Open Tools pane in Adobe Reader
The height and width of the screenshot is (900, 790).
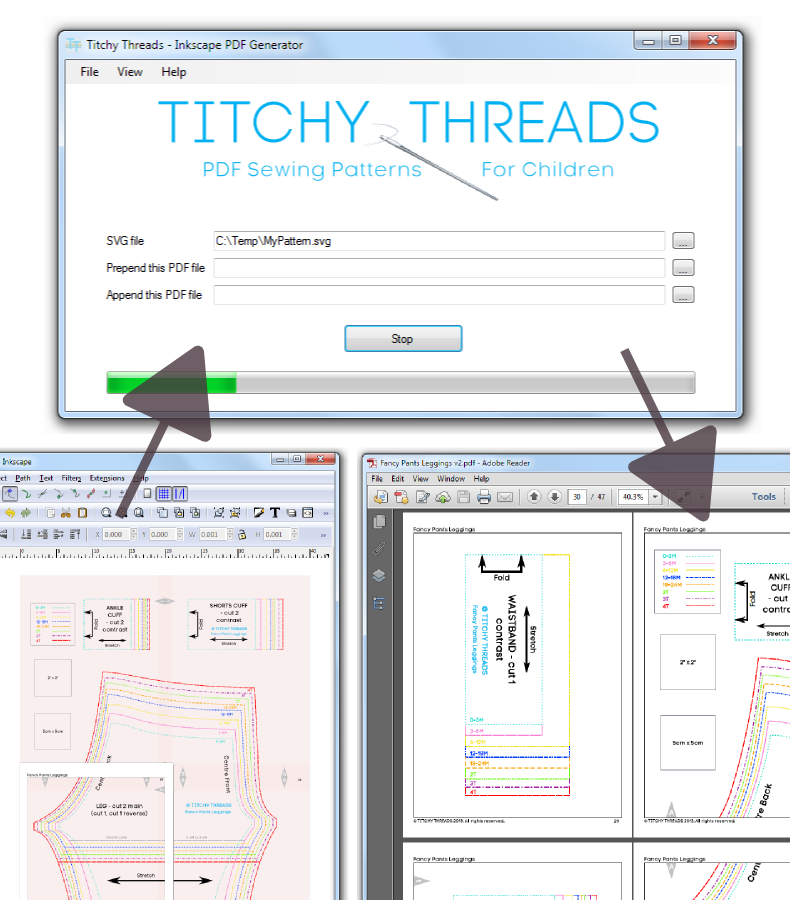[764, 497]
